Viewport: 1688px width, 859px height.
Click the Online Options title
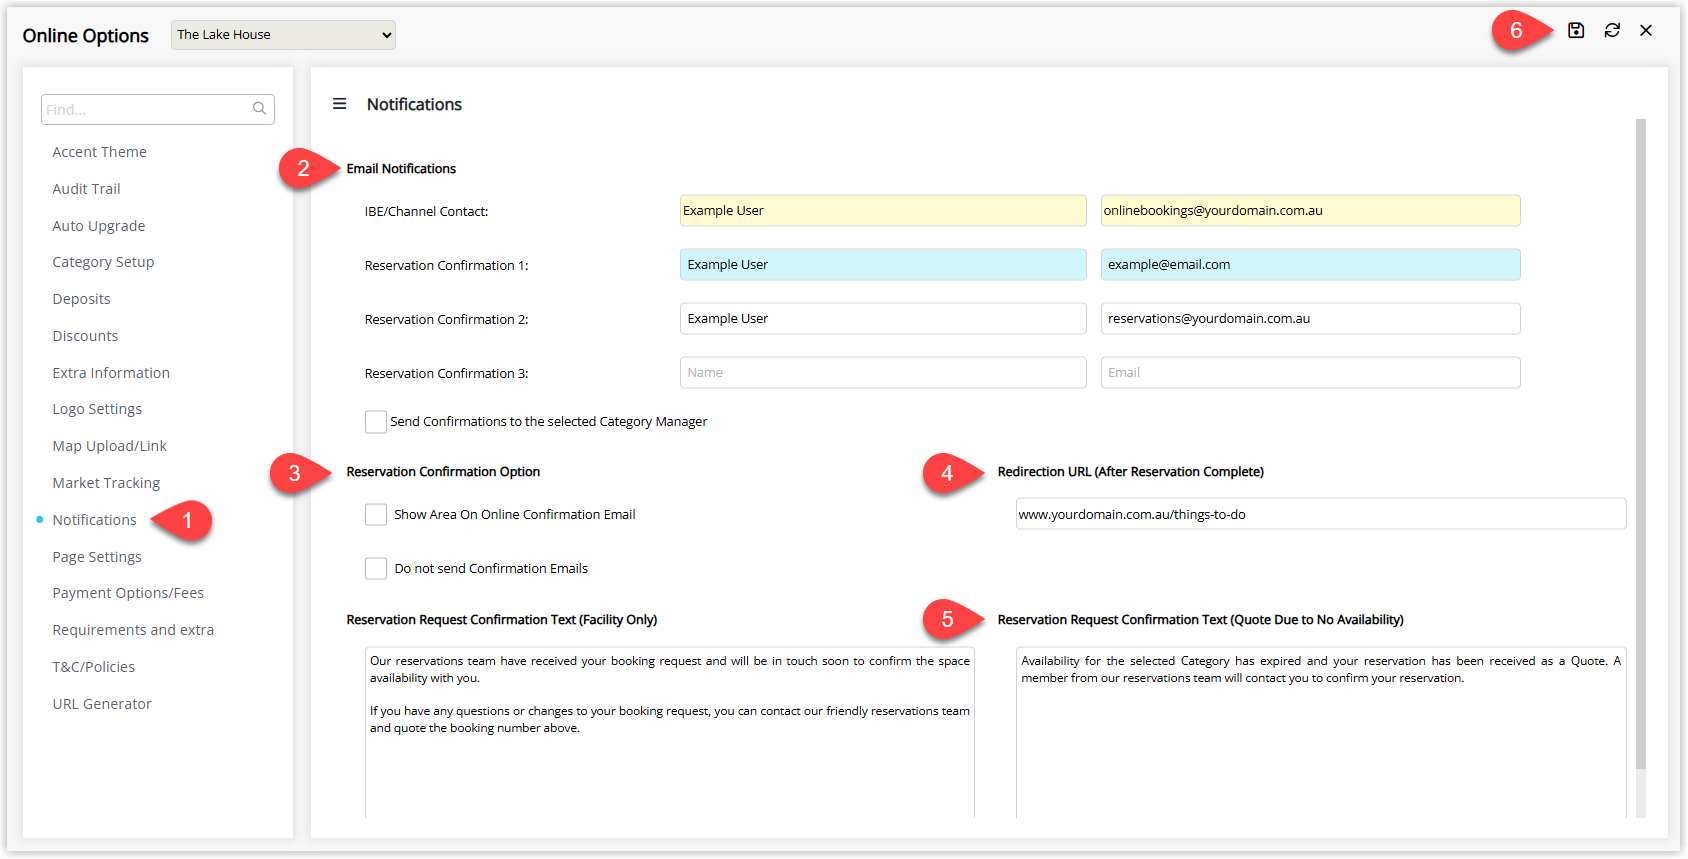pos(86,36)
